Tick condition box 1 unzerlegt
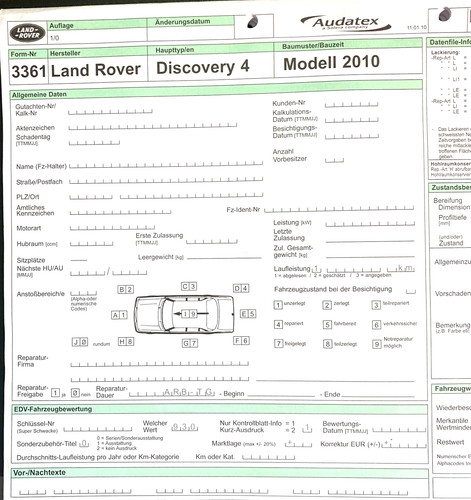The width and height of the screenshot is (471, 500). tap(278, 305)
